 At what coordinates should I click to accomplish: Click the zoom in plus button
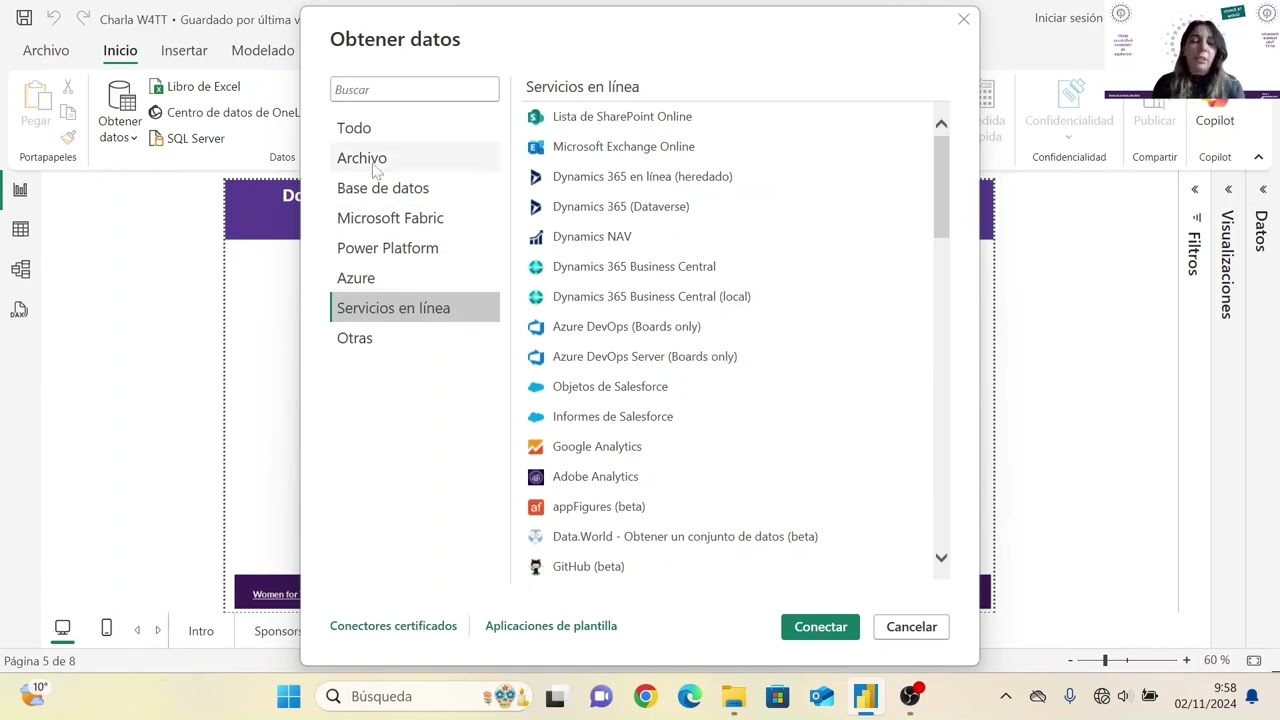1186,661
